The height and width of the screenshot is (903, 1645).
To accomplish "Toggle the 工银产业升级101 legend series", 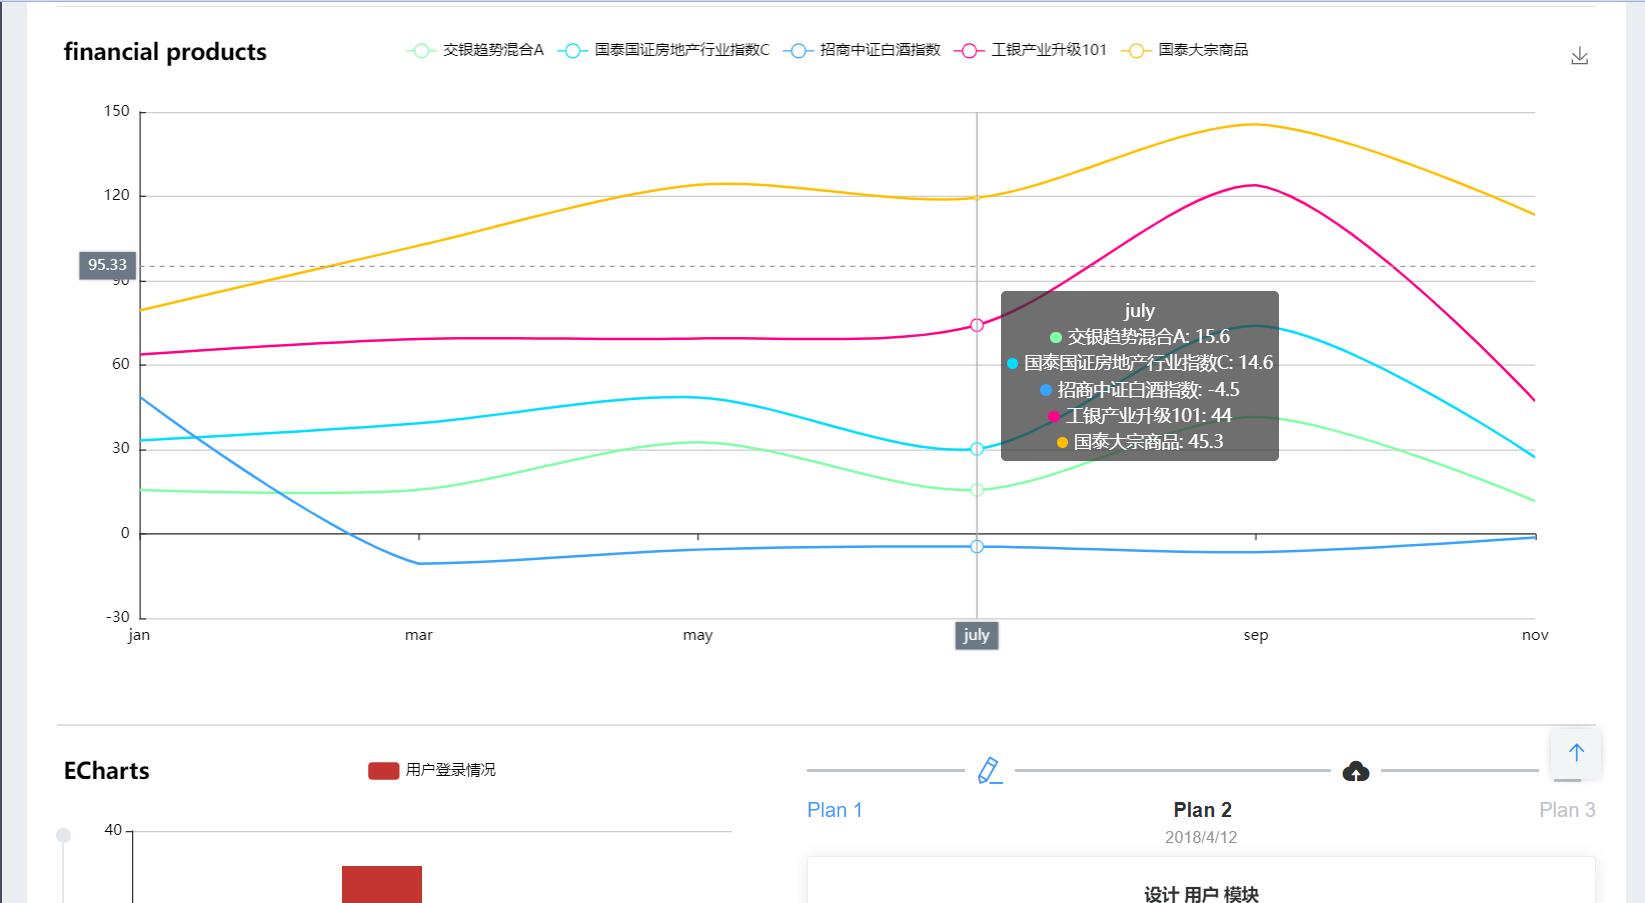I will click(1031, 50).
